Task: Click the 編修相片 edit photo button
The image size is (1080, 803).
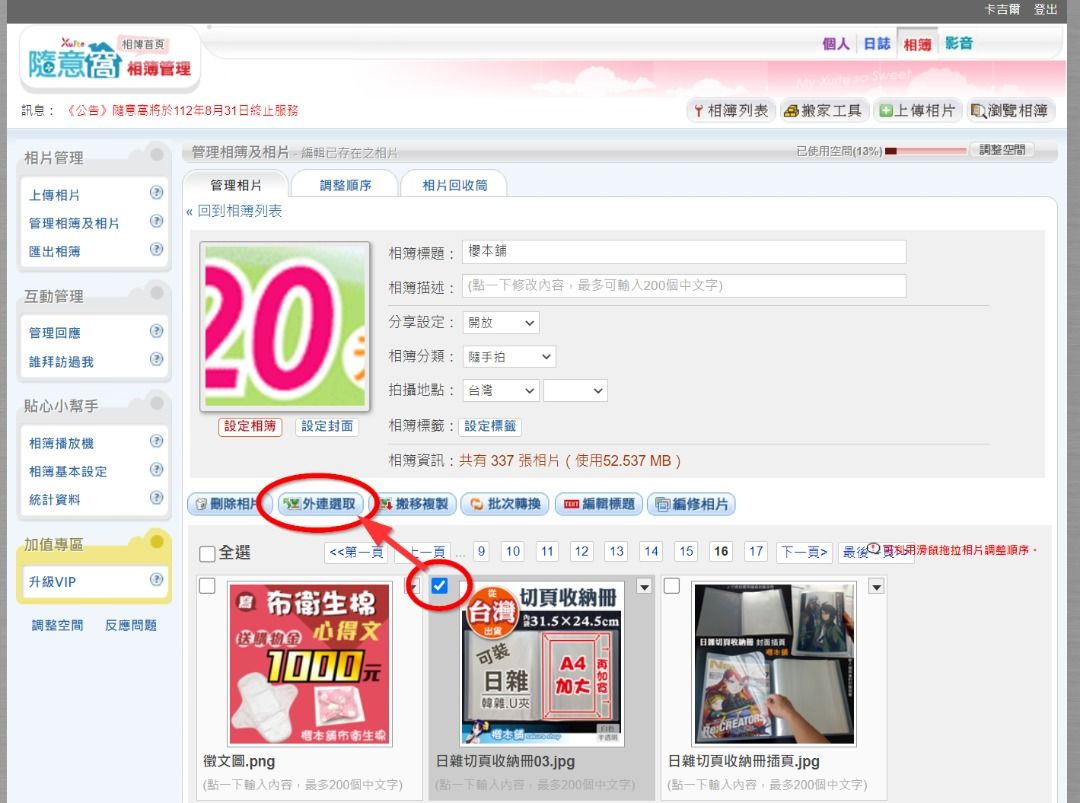Action: click(x=691, y=504)
